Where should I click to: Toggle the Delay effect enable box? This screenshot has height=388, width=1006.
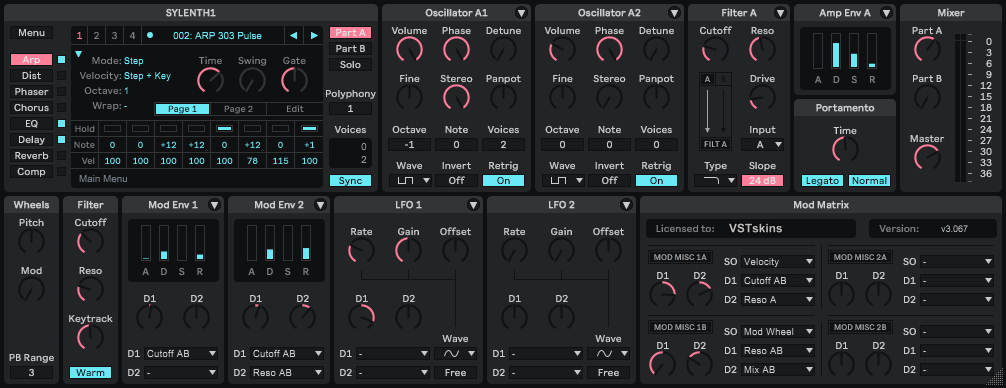pos(62,140)
